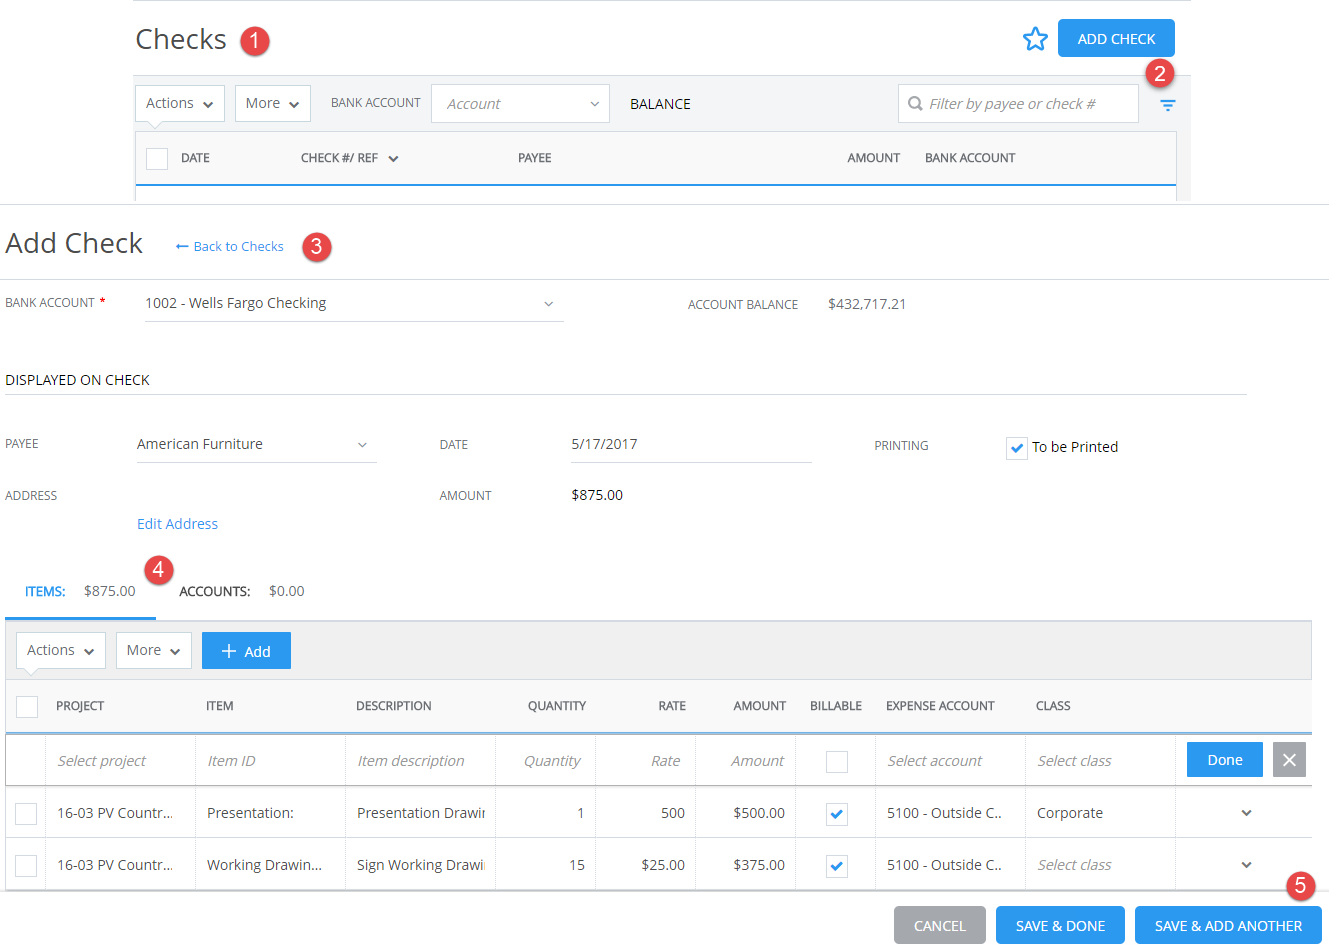Select all item rows via header checkbox
The height and width of the screenshot is (945, 1329).
point(27,706)
